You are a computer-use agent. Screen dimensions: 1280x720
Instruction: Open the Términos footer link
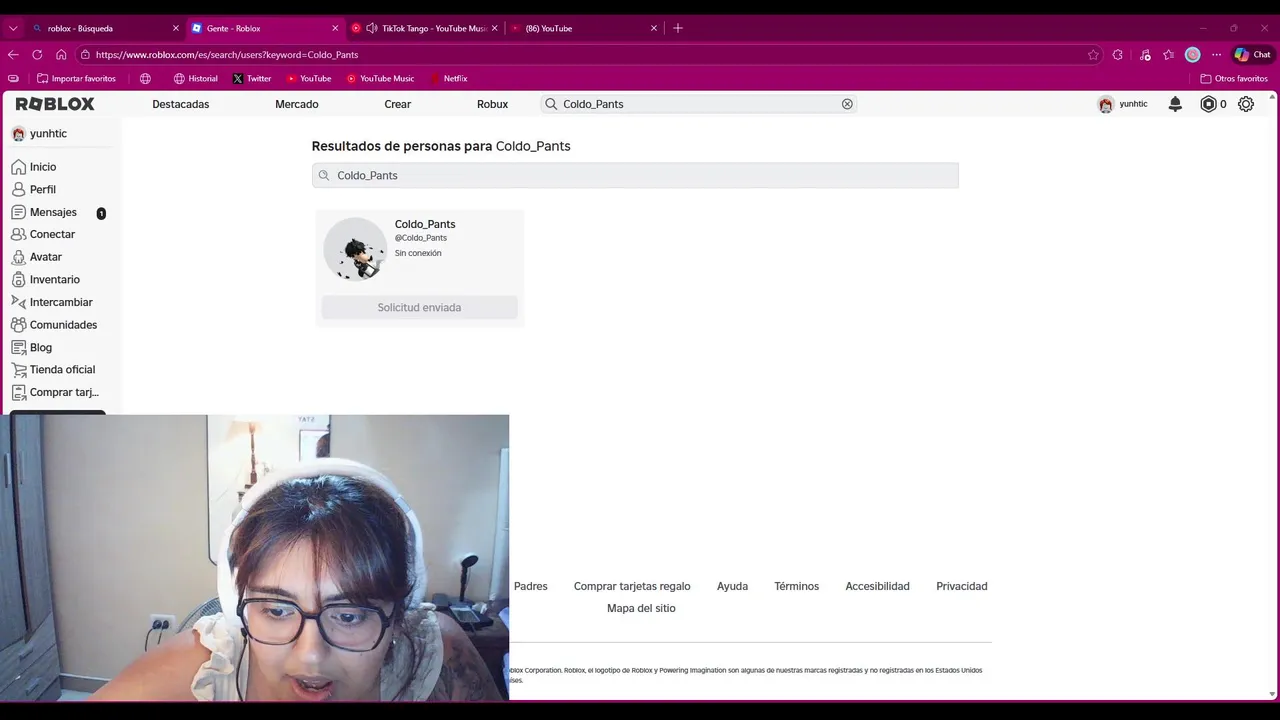pyautogui.click(x=796, y=586)
